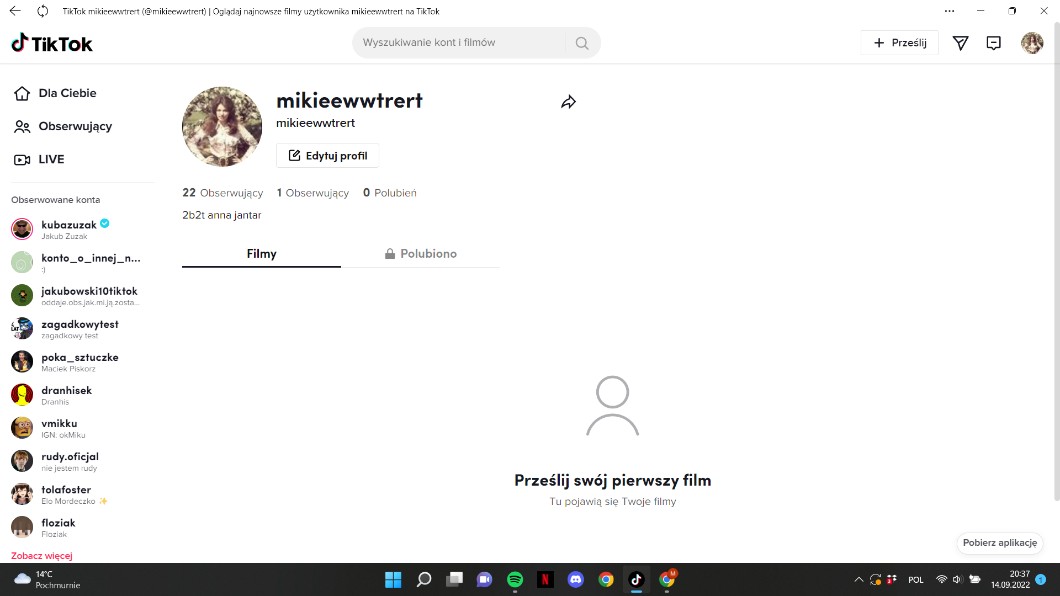Expand list with Zobacz więcej
The image size is (1060, 596).
coord(42,555)
